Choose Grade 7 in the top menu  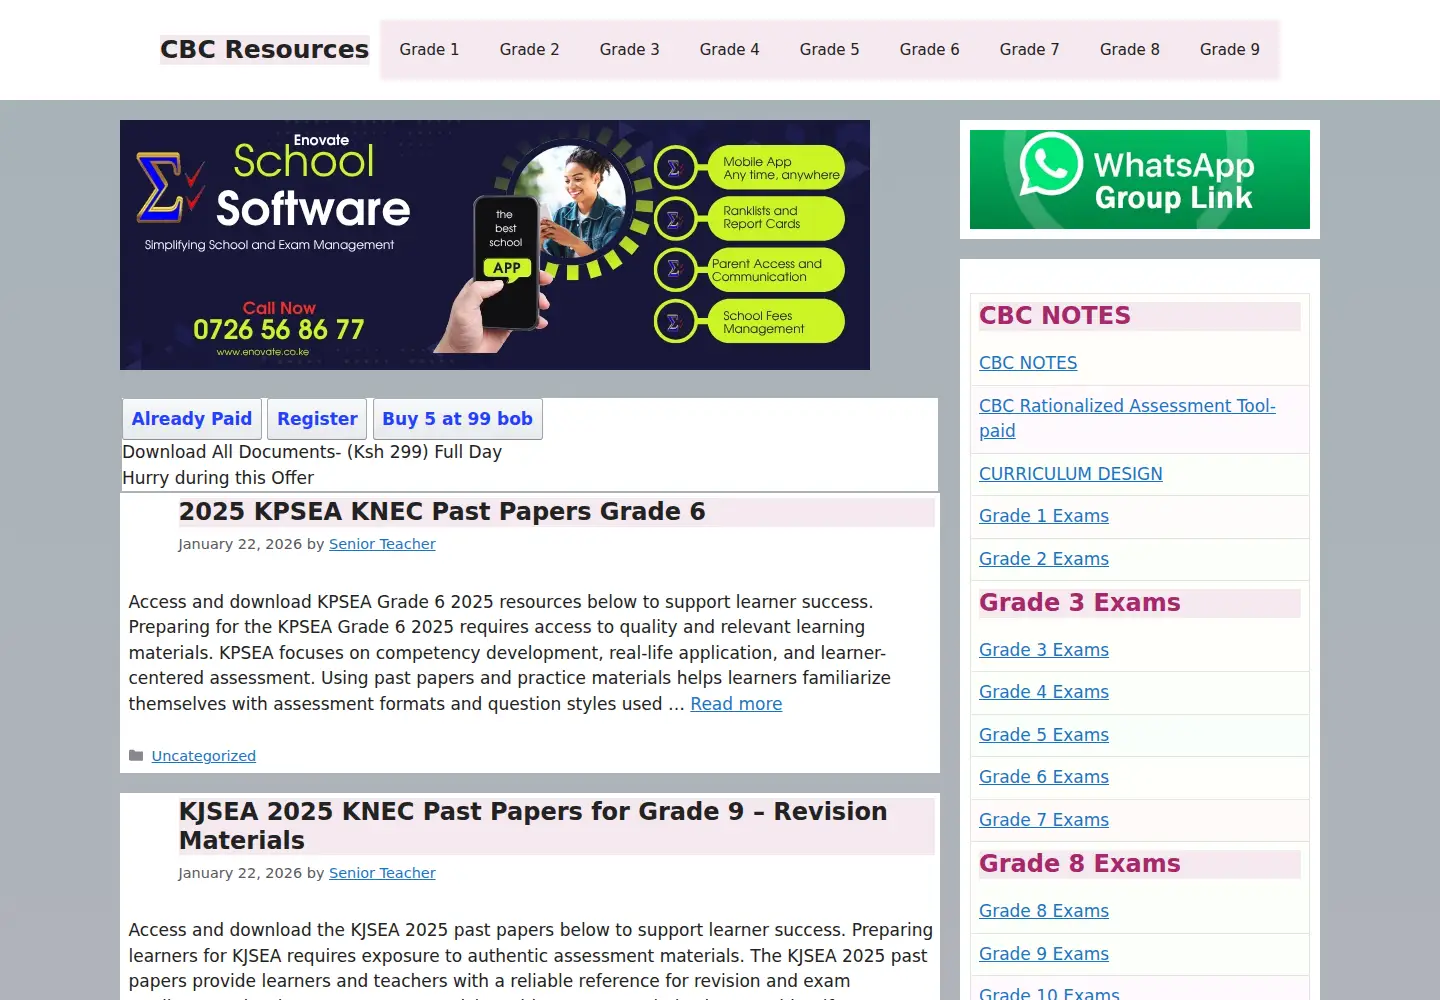(x=1029, y=49)
